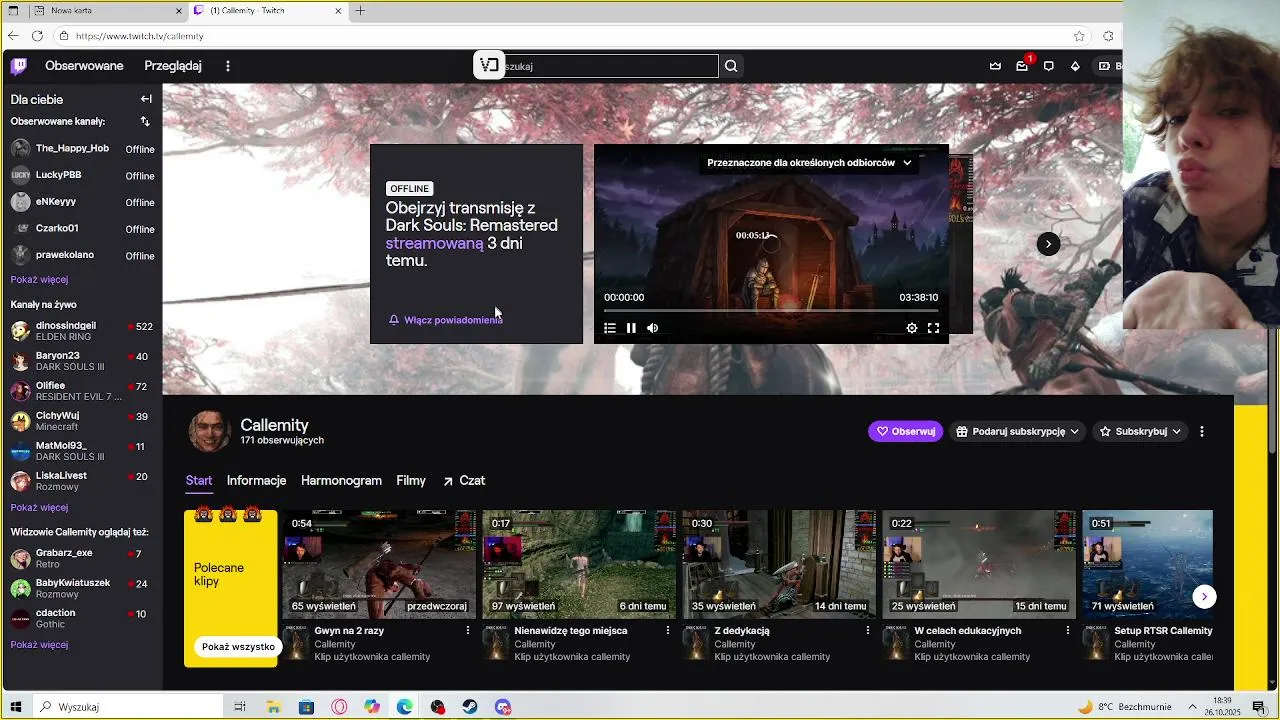Open the 'streamowaną' link text

[x=434, y=243]
